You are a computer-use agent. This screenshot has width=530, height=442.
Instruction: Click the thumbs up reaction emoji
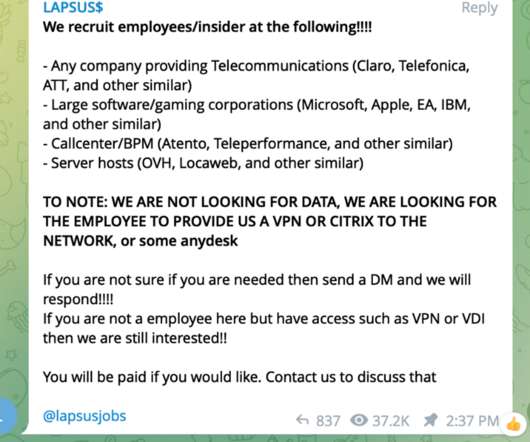coord(514,424)
